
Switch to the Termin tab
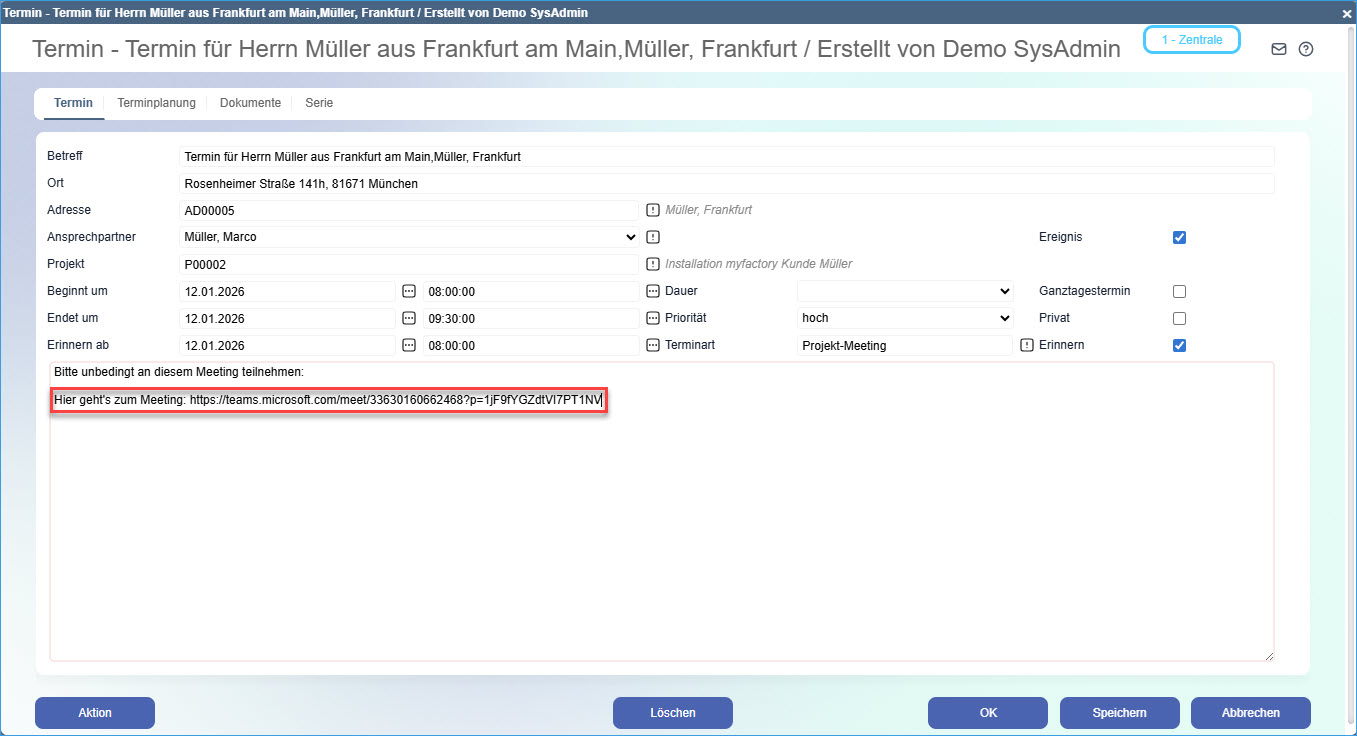73,103
